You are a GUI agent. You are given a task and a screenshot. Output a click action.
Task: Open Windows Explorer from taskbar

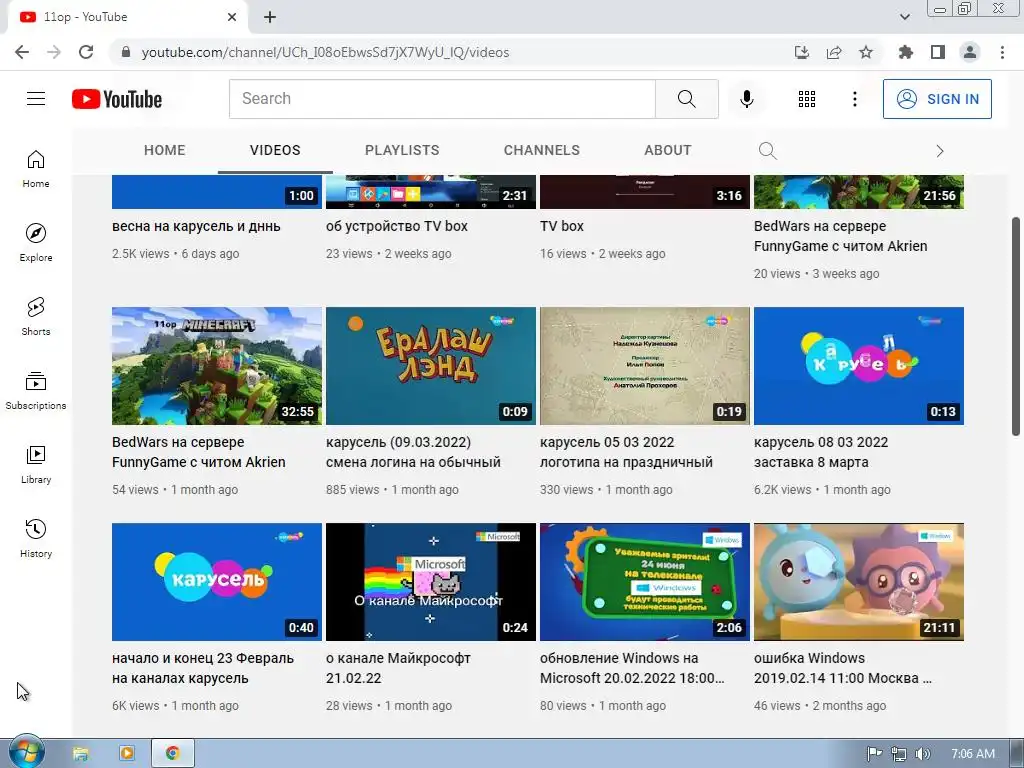[x=80, y=754]
